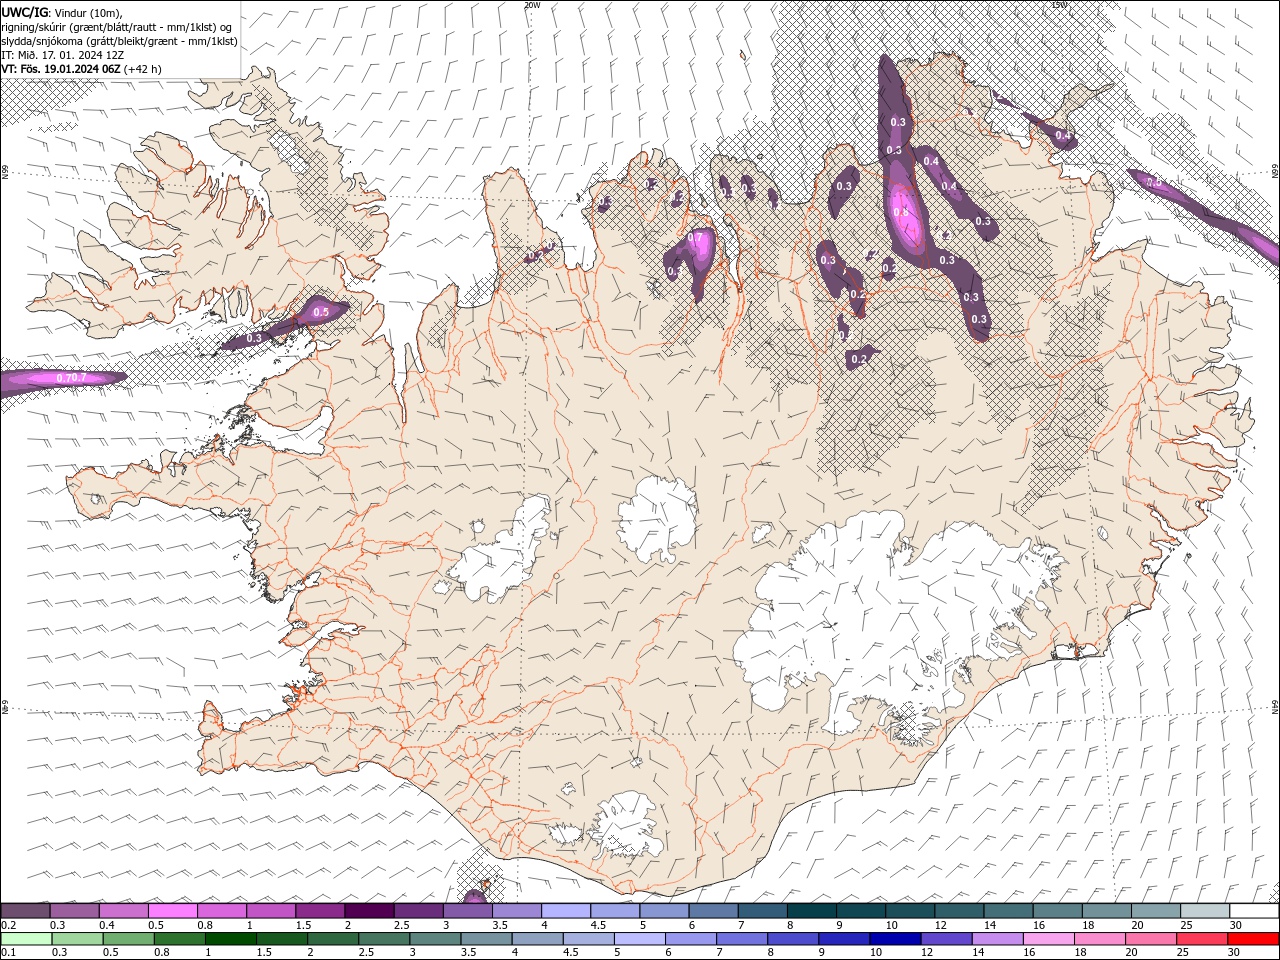The image size is (1280, 960).
Task: Click the grey-purple 0.2 snow legend swatch
Action: point(25,911)
